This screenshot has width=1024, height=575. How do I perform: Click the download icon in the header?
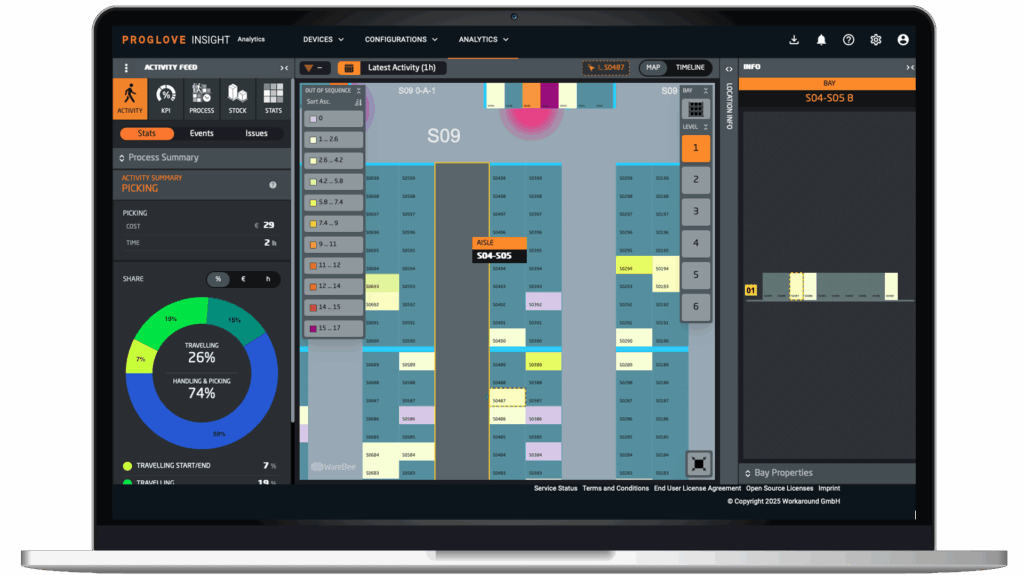(x=794, y=40)
